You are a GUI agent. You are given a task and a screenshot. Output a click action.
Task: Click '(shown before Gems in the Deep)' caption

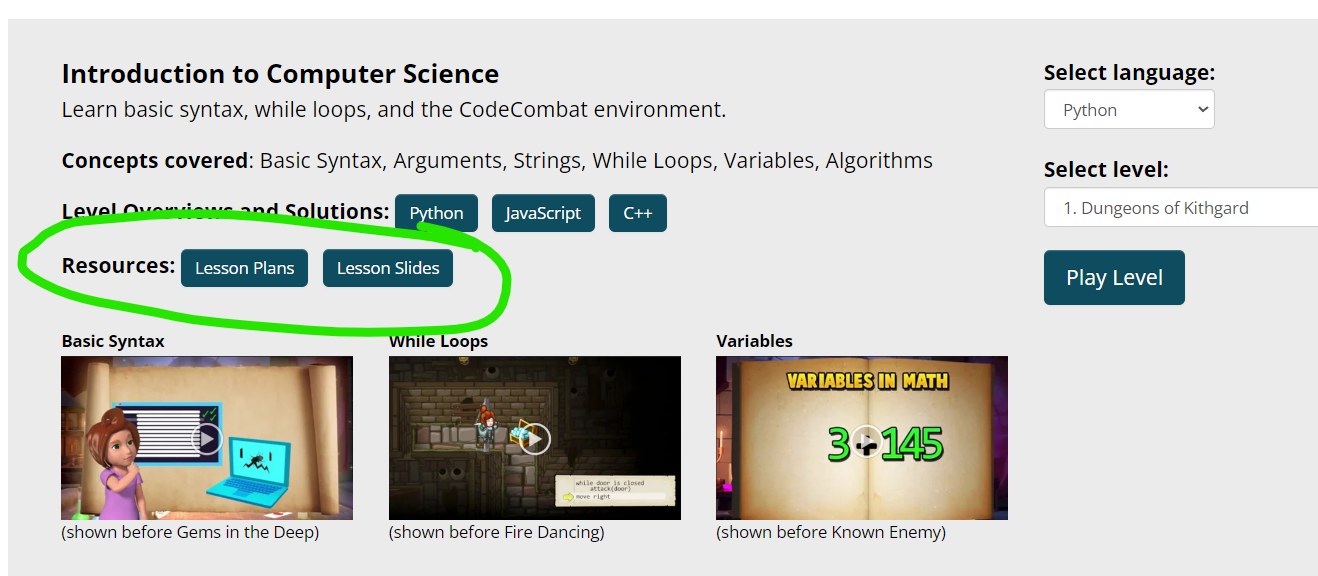[x=190, y=532]
